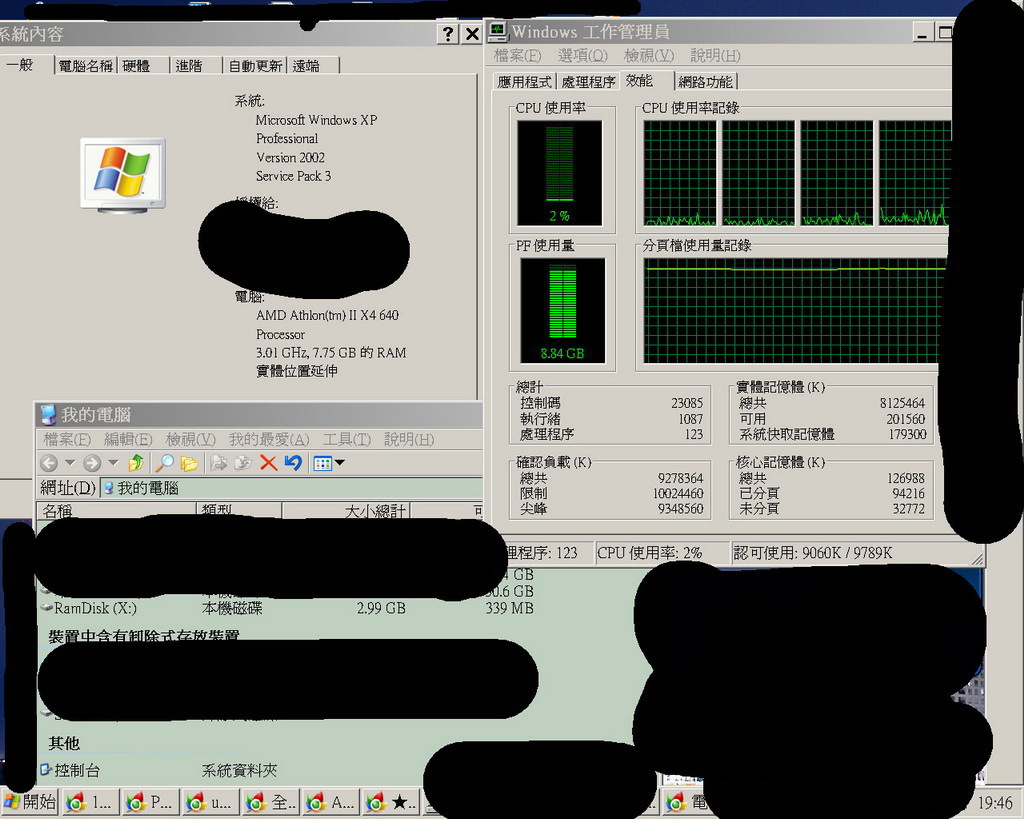
Task: Expand the Views dropdown arrow
Action: 340,463
